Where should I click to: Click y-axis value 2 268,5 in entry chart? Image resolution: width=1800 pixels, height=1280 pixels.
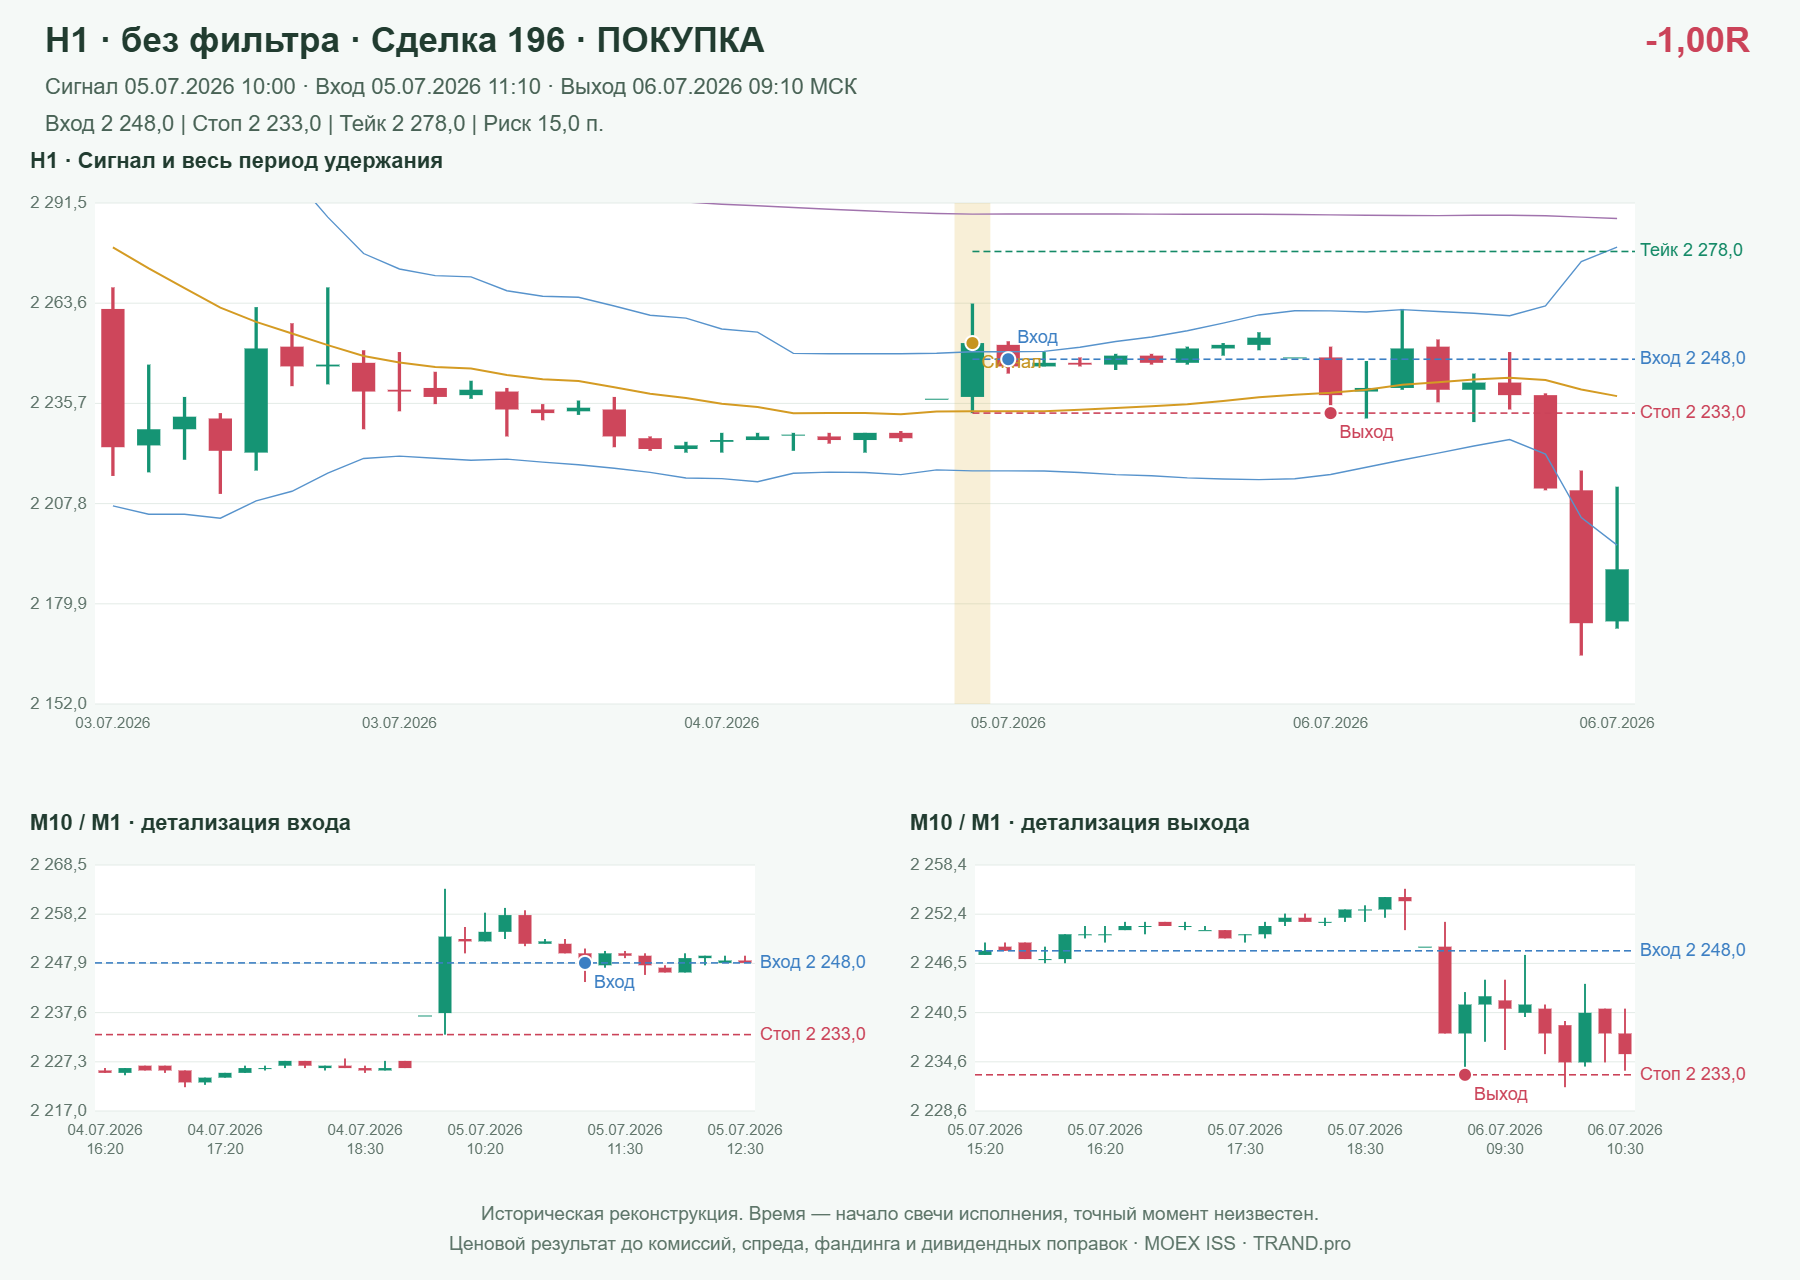point(58,865)
